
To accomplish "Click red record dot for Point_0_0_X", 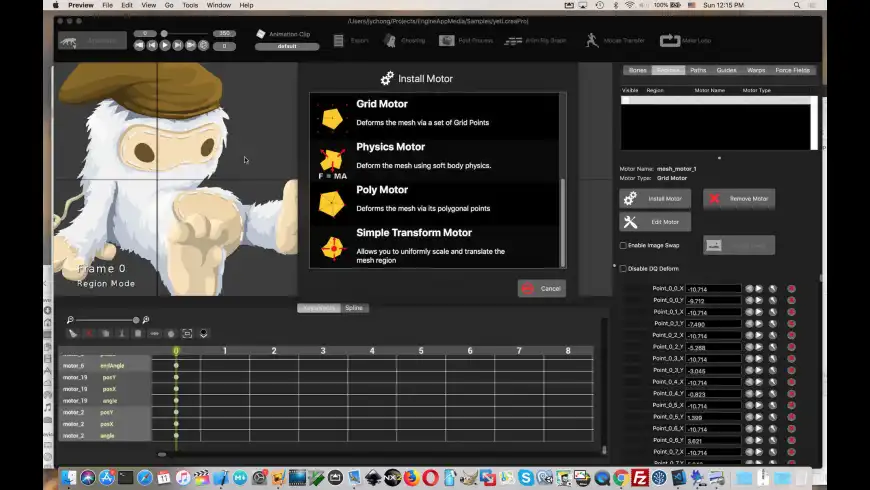I will coord(791,288).
